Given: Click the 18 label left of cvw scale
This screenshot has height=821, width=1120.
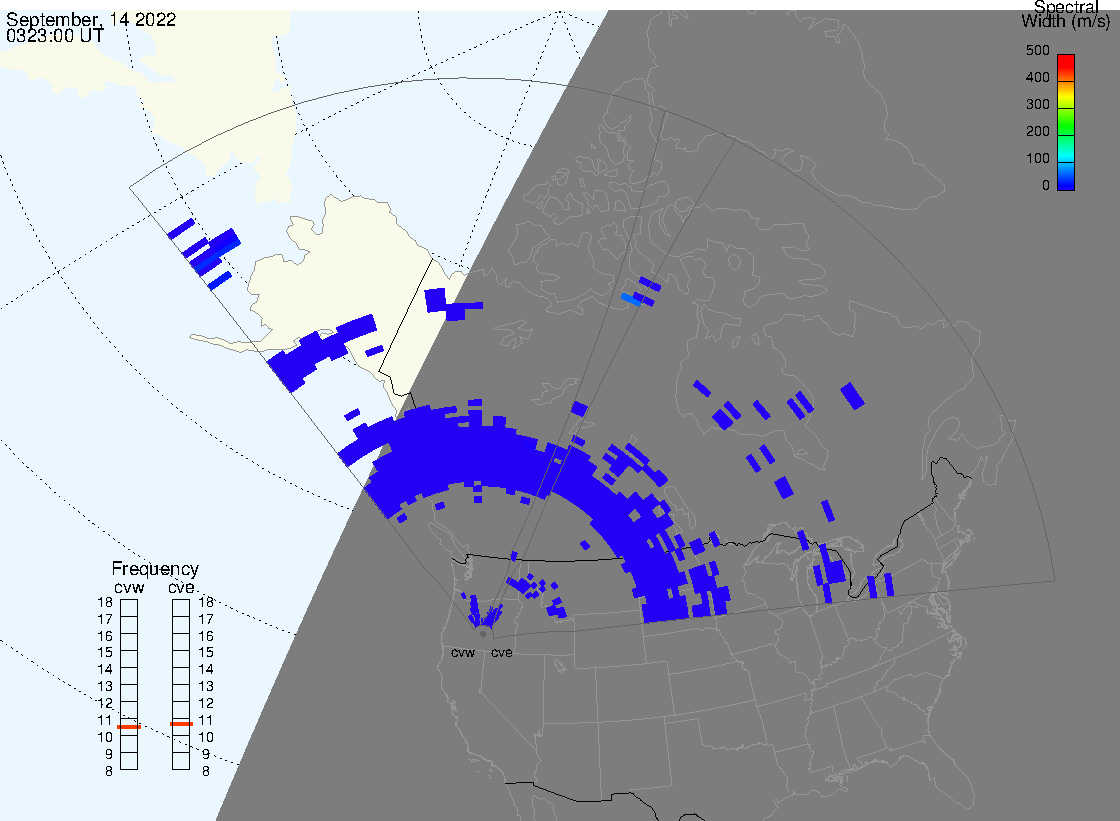Looking at the screenshot, I should click(x=105, y=602).
